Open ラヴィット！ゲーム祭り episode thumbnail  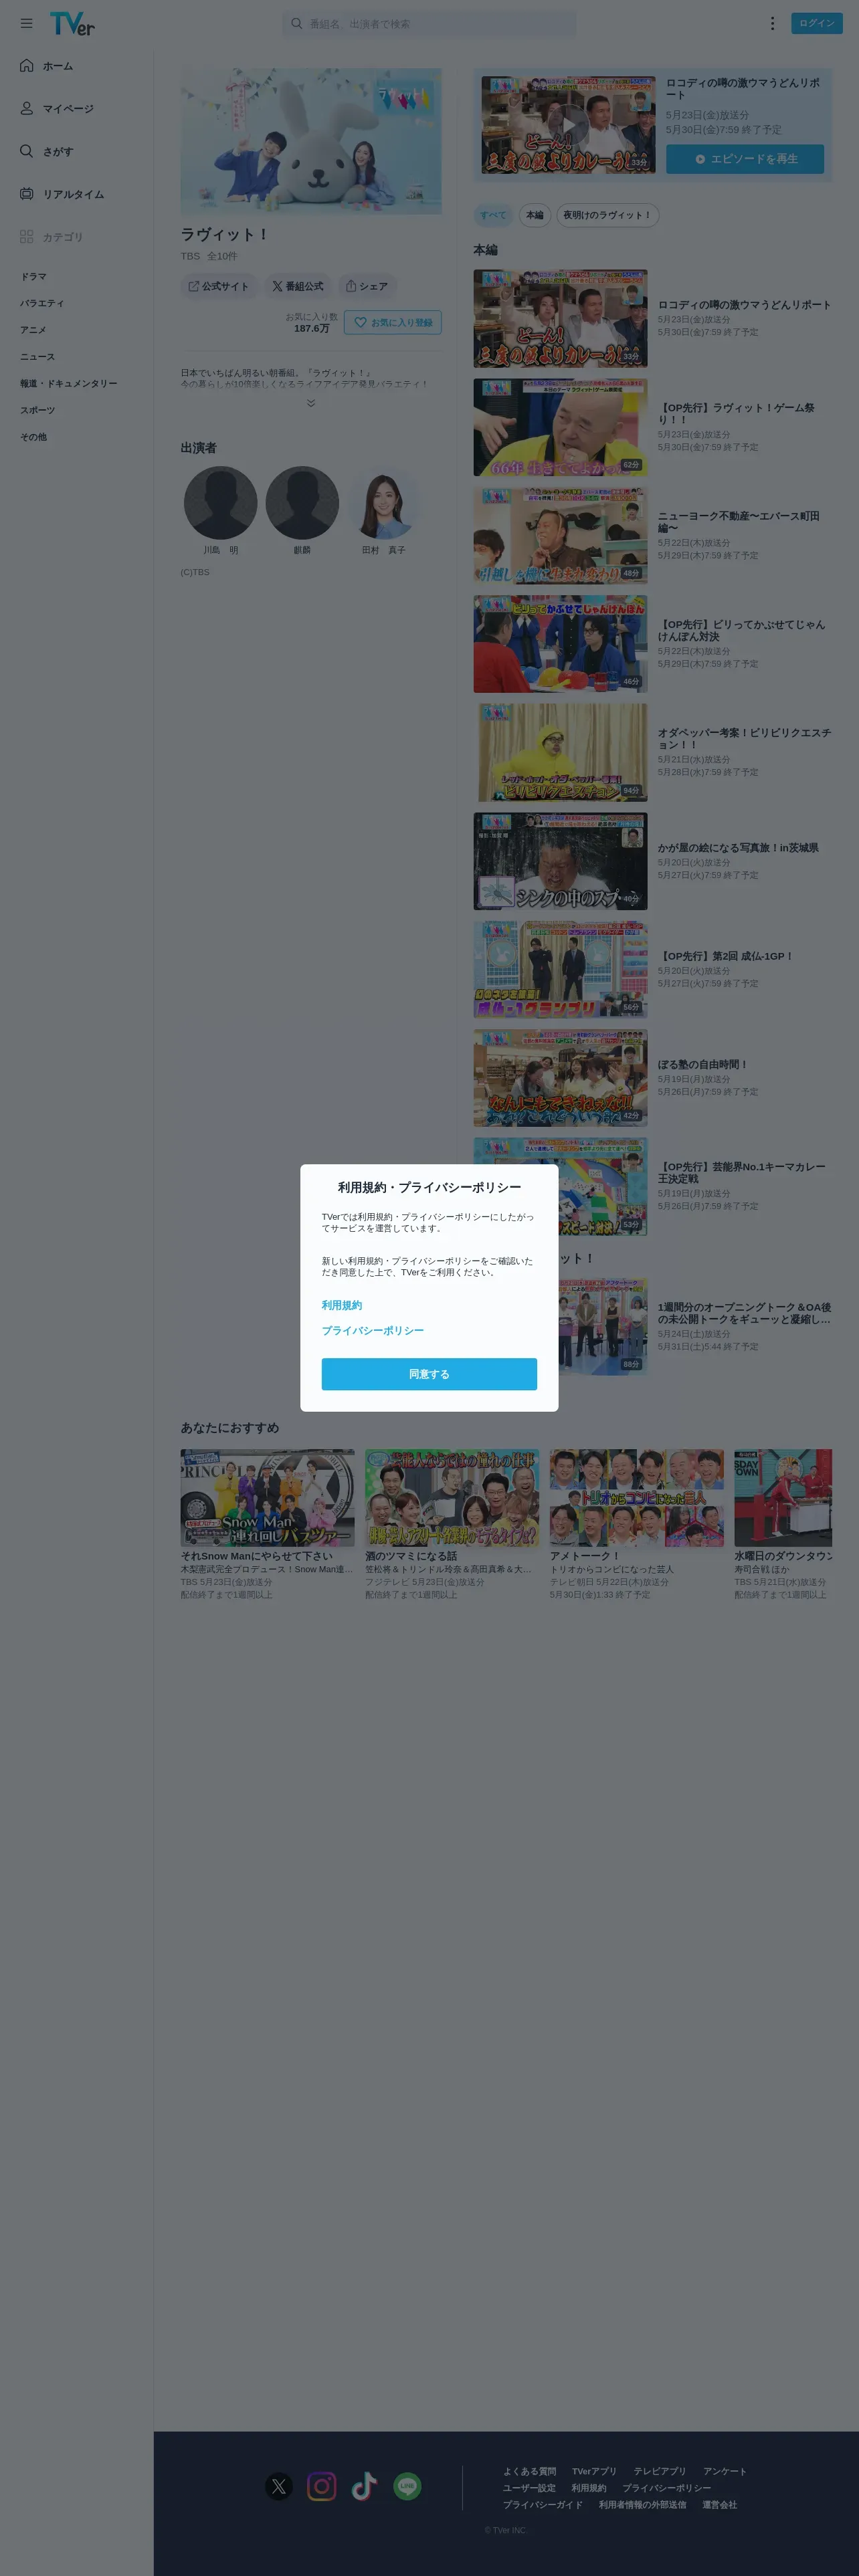click(560, 427)
